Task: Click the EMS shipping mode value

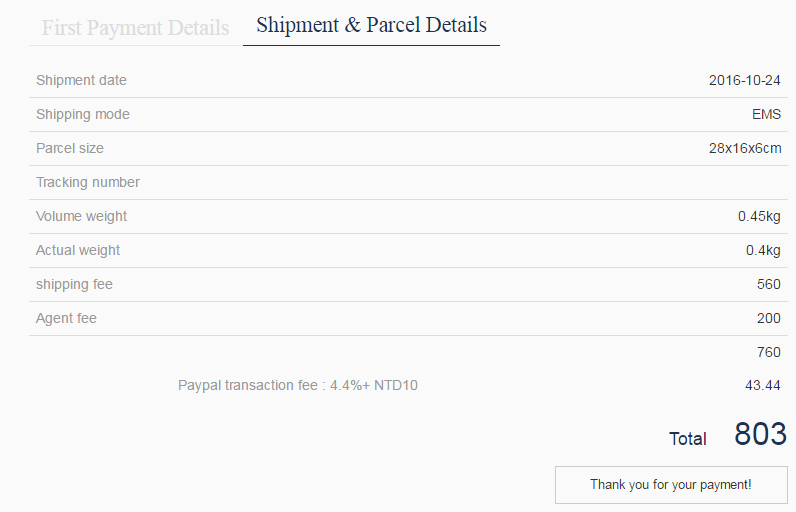Action: pyautogui.click(x=766, y=114)
